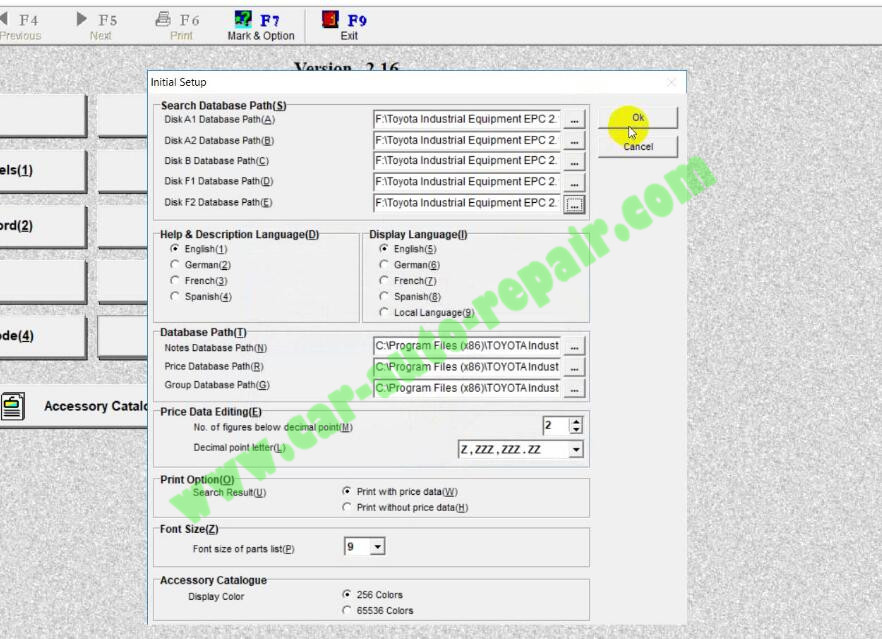Select French(3) help language

pos(175,280)
